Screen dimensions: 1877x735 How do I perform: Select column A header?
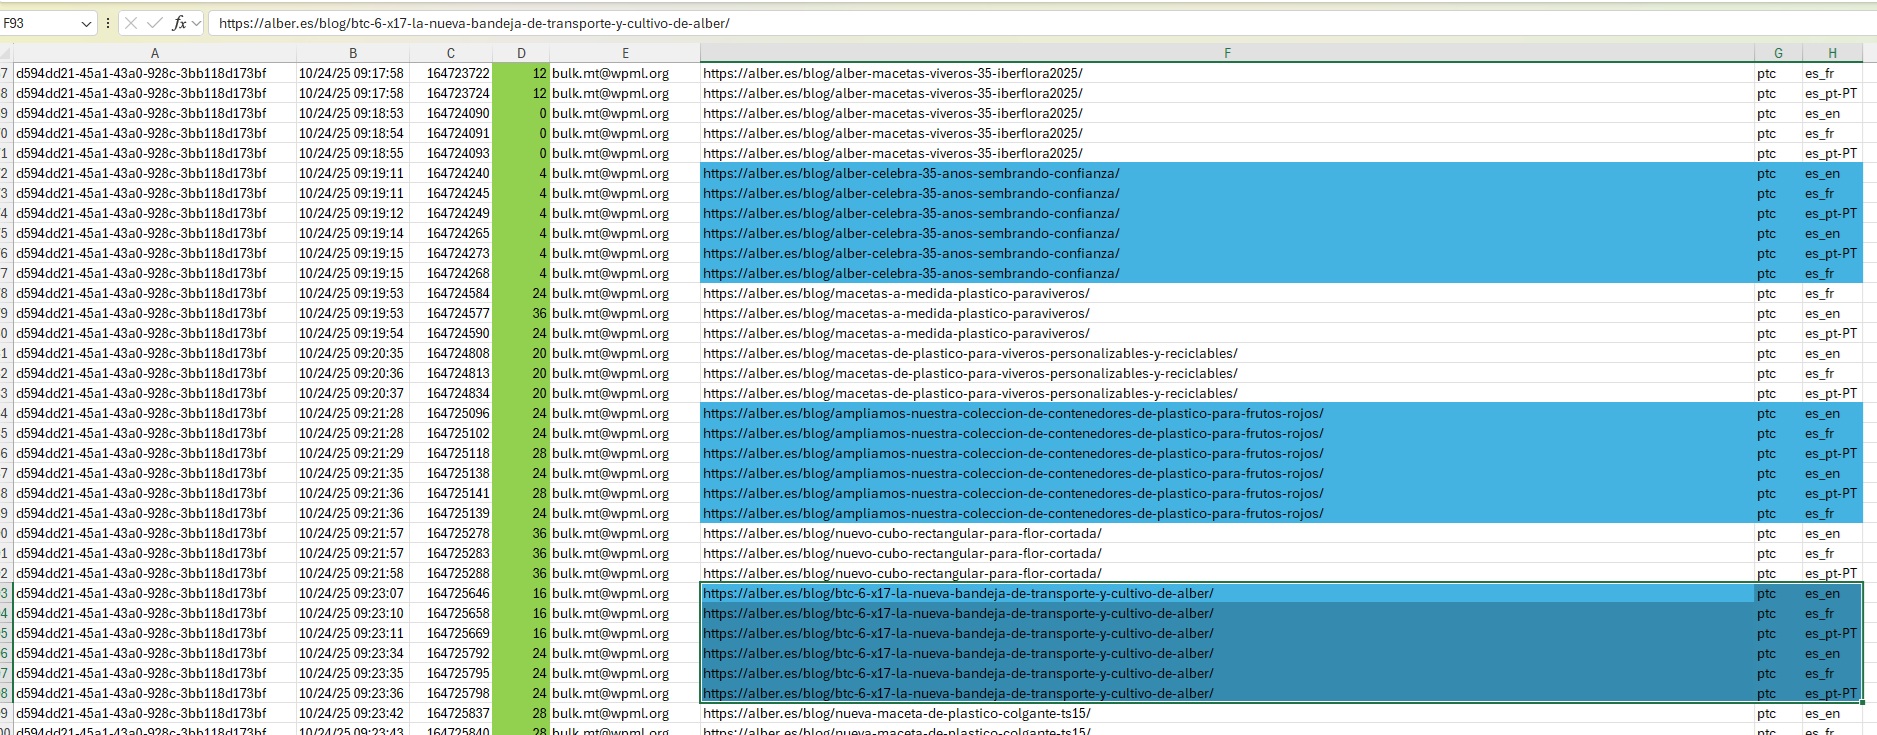click(154, 53)
